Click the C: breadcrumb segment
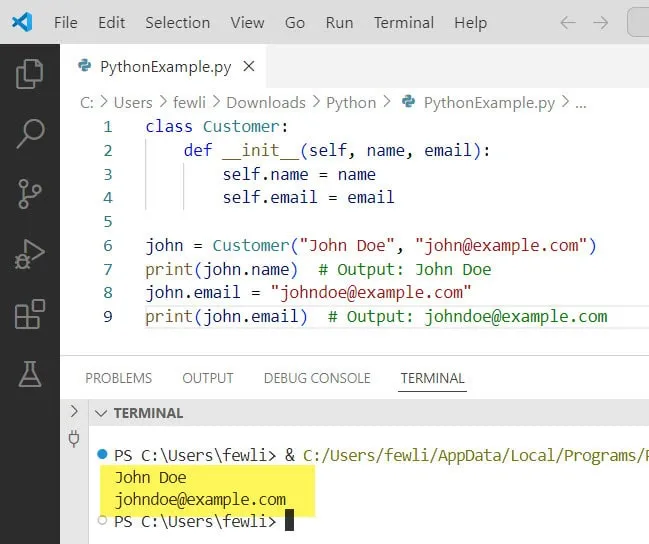Image resolution: width=649 pixels, height=544 pixels. pyautogui.click(x=87, y=103)
